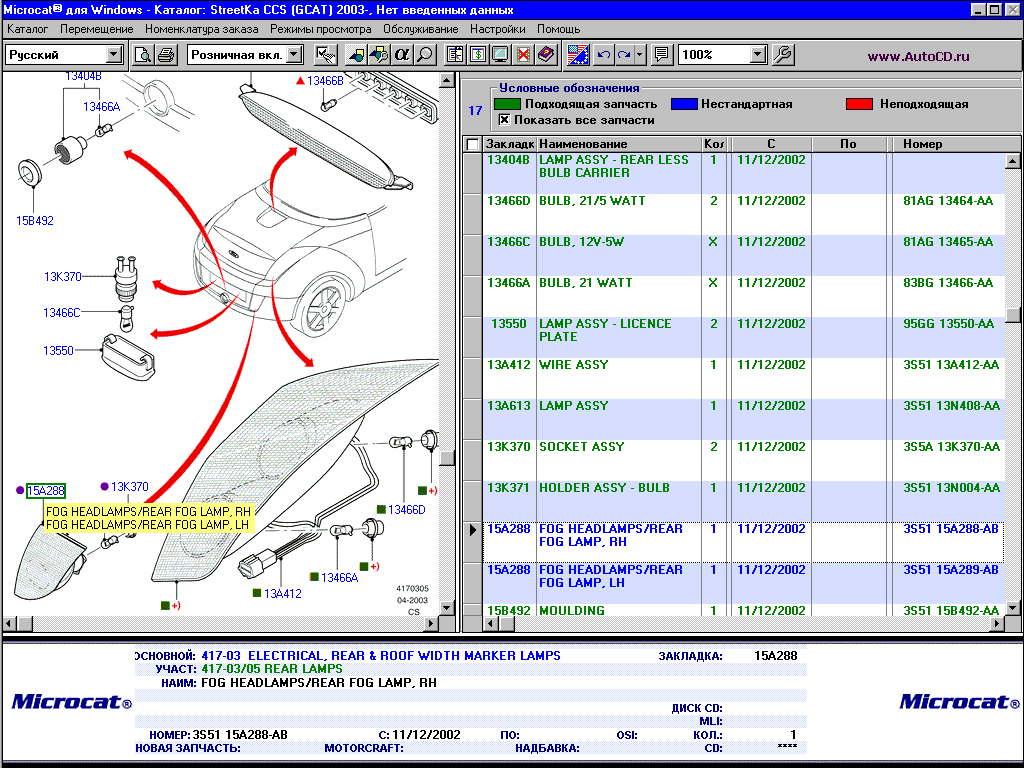Click the monitor screen toolbar icon

(500, 55)
